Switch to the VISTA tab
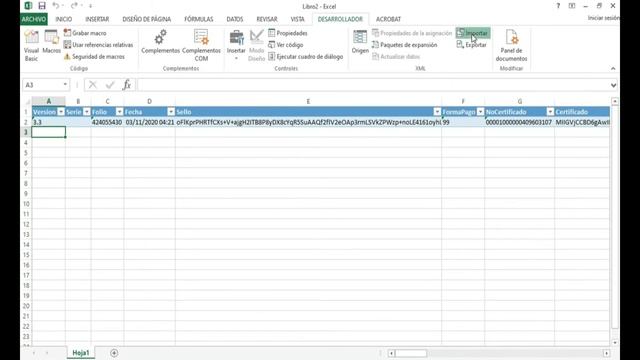The width and height of the screenshot is (640, 360). point(298,19)
